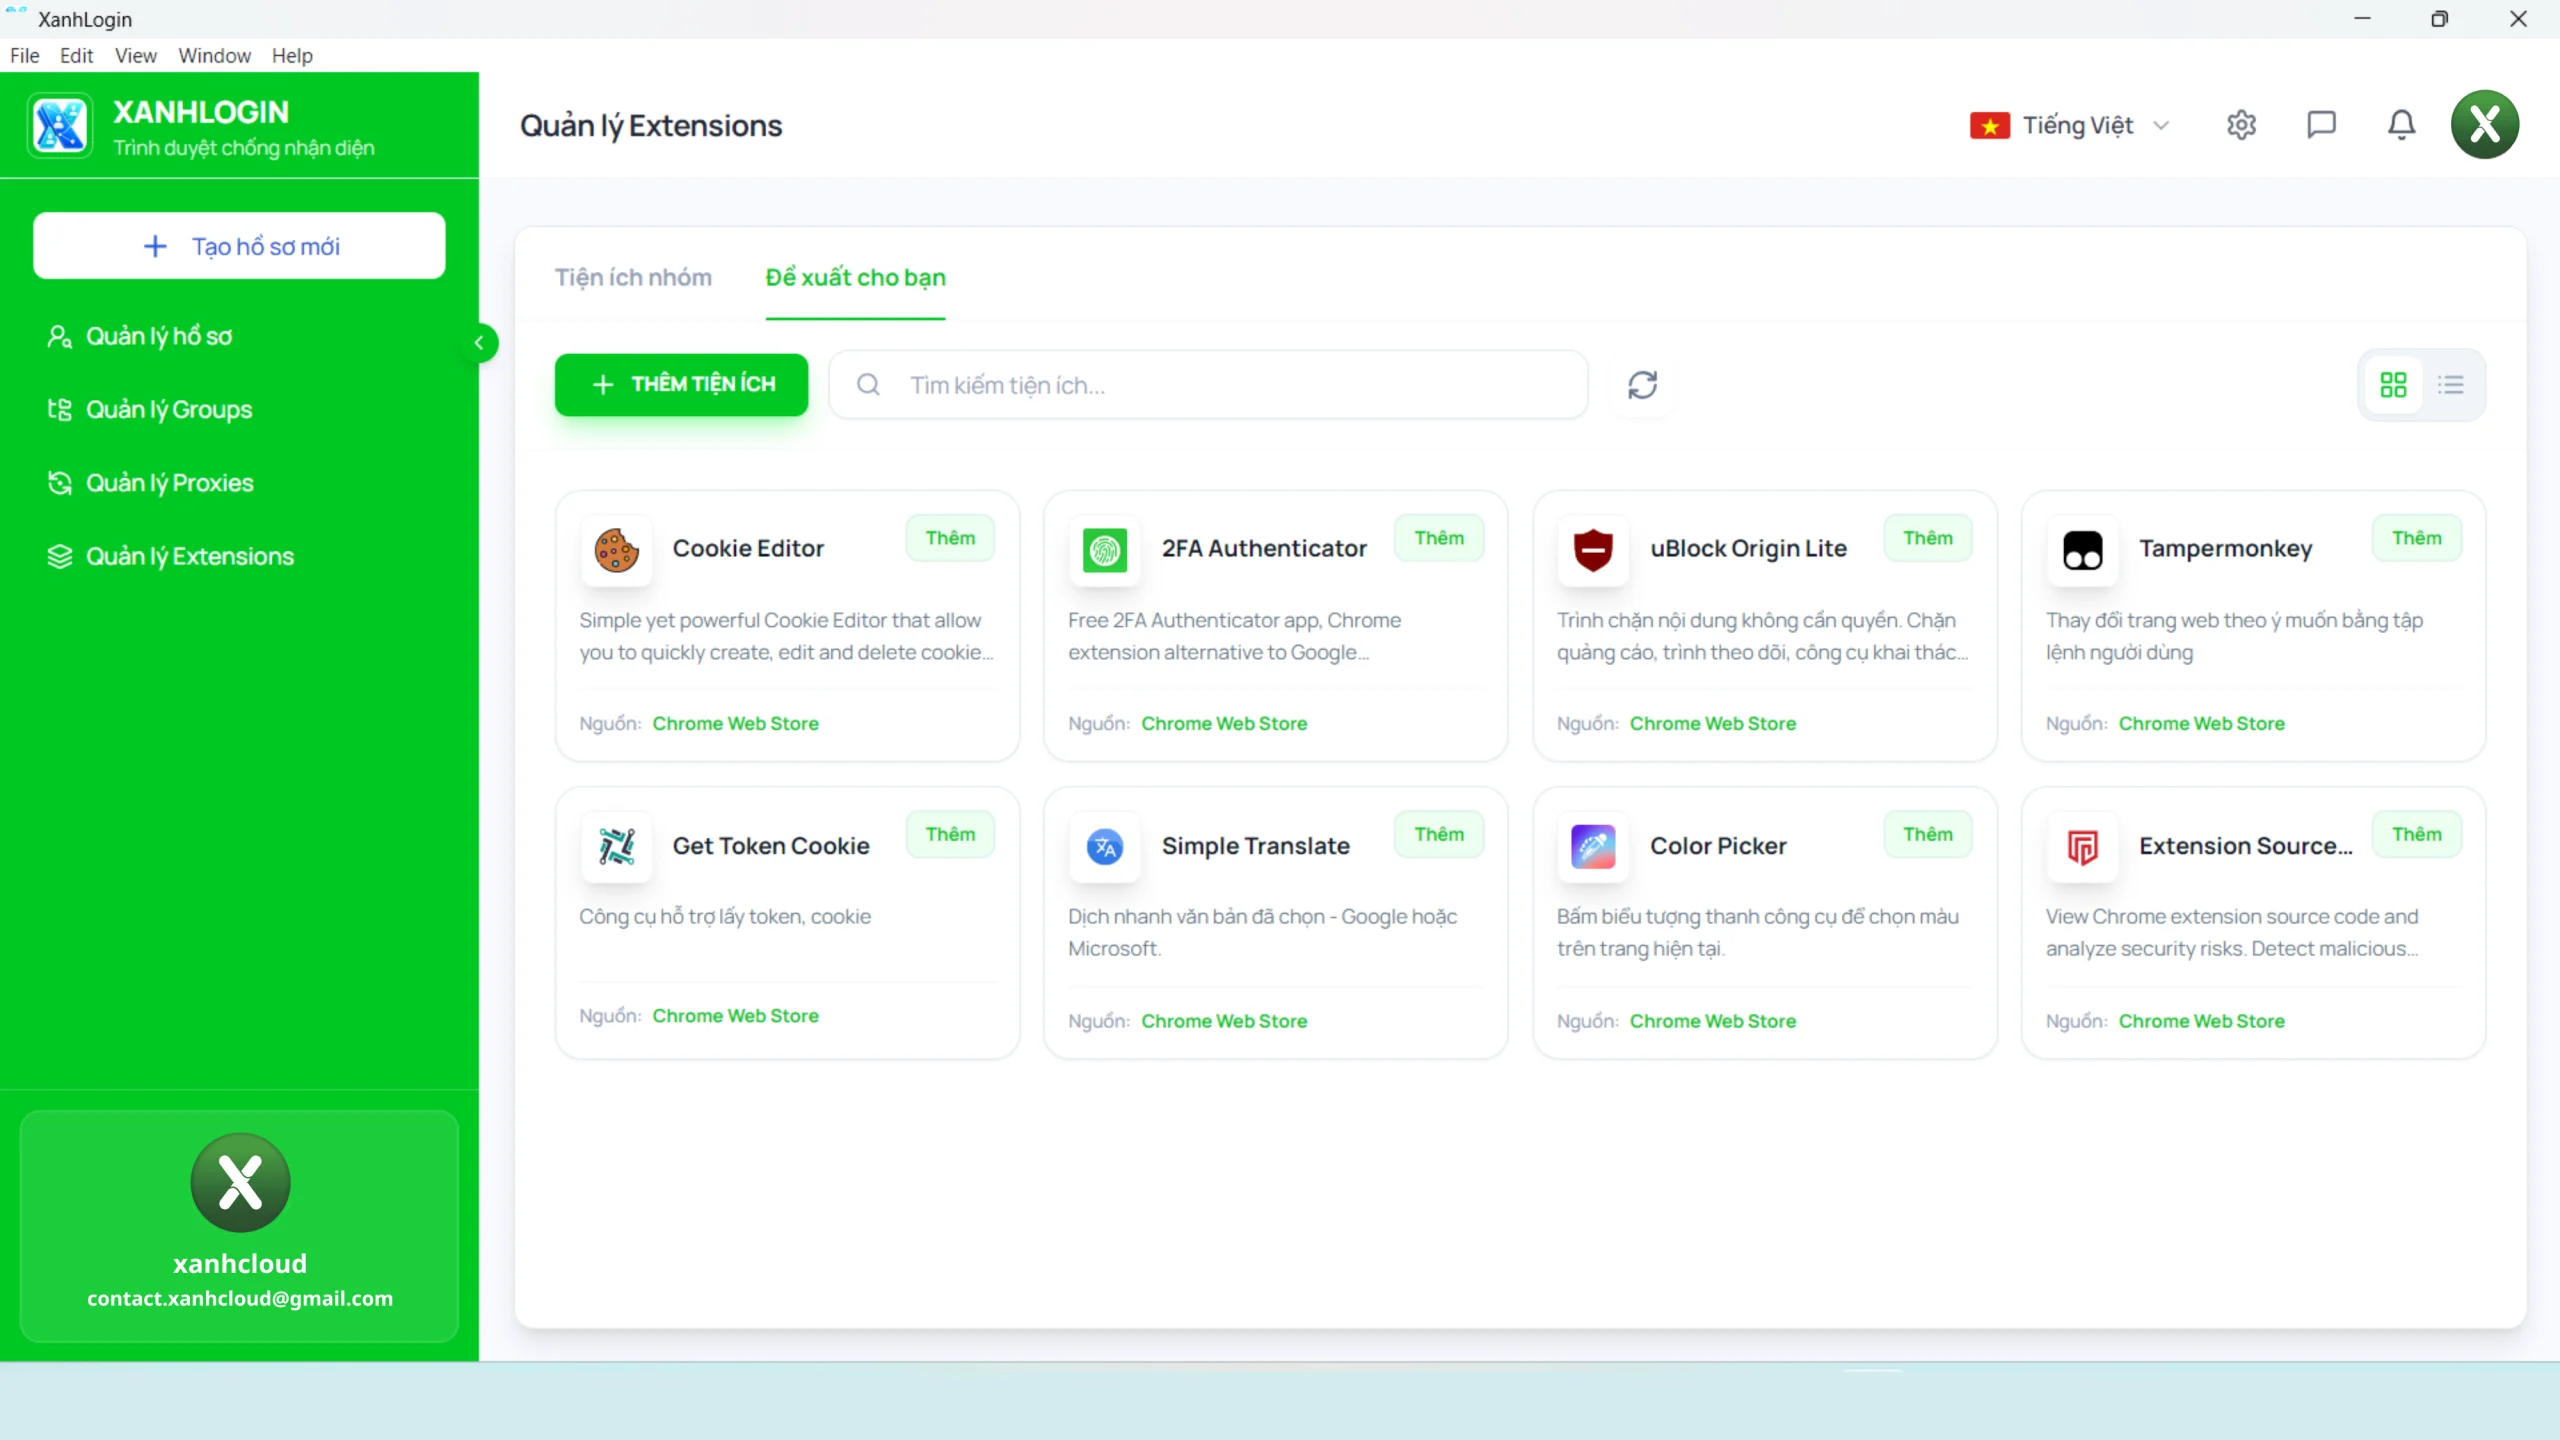Add the Color Picker extension
This screenshot has height=1440, width=2560.
click(1928, 835)
